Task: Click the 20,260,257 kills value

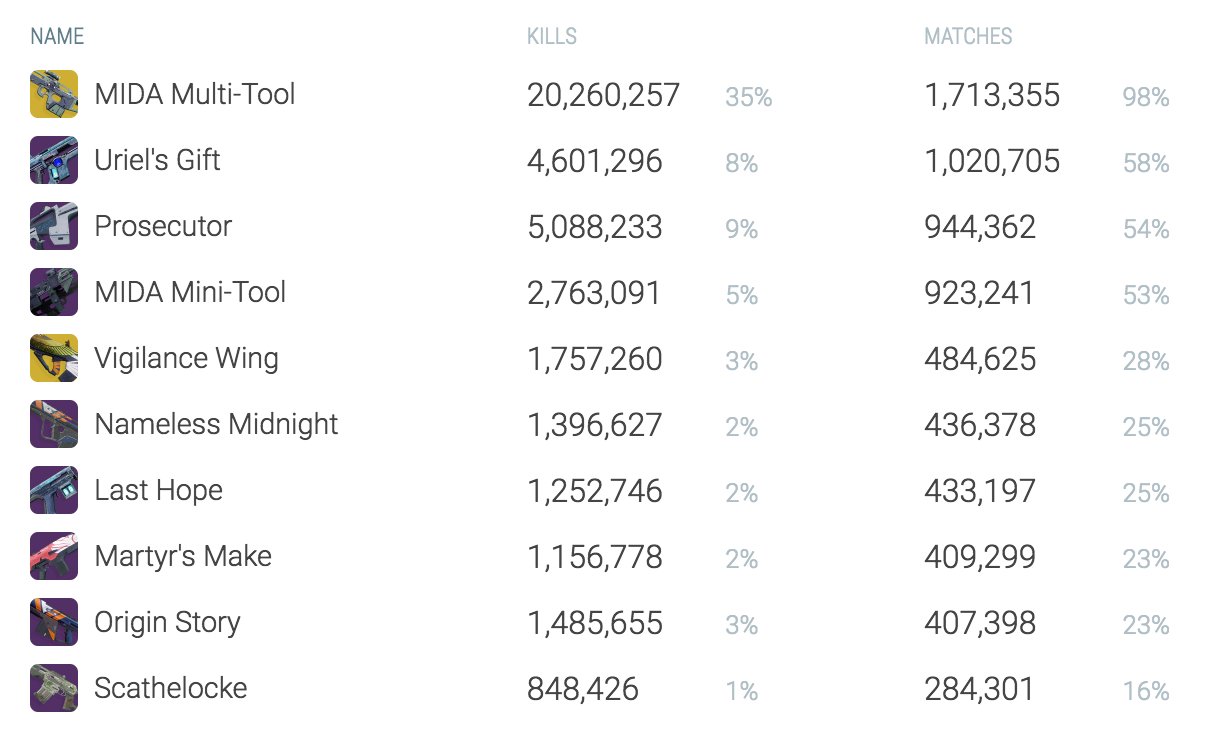Action: point(604,95)
